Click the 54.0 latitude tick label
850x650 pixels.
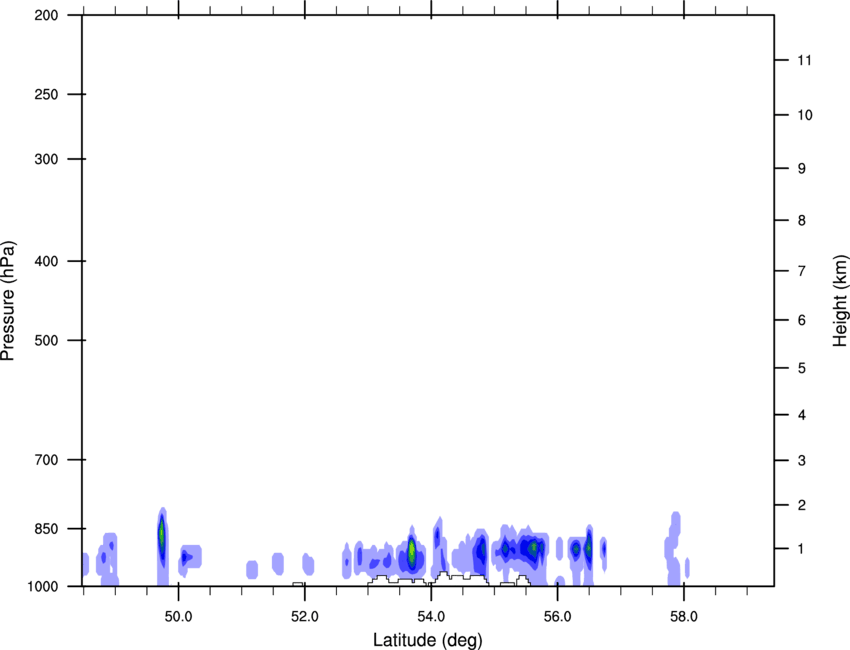431,617
